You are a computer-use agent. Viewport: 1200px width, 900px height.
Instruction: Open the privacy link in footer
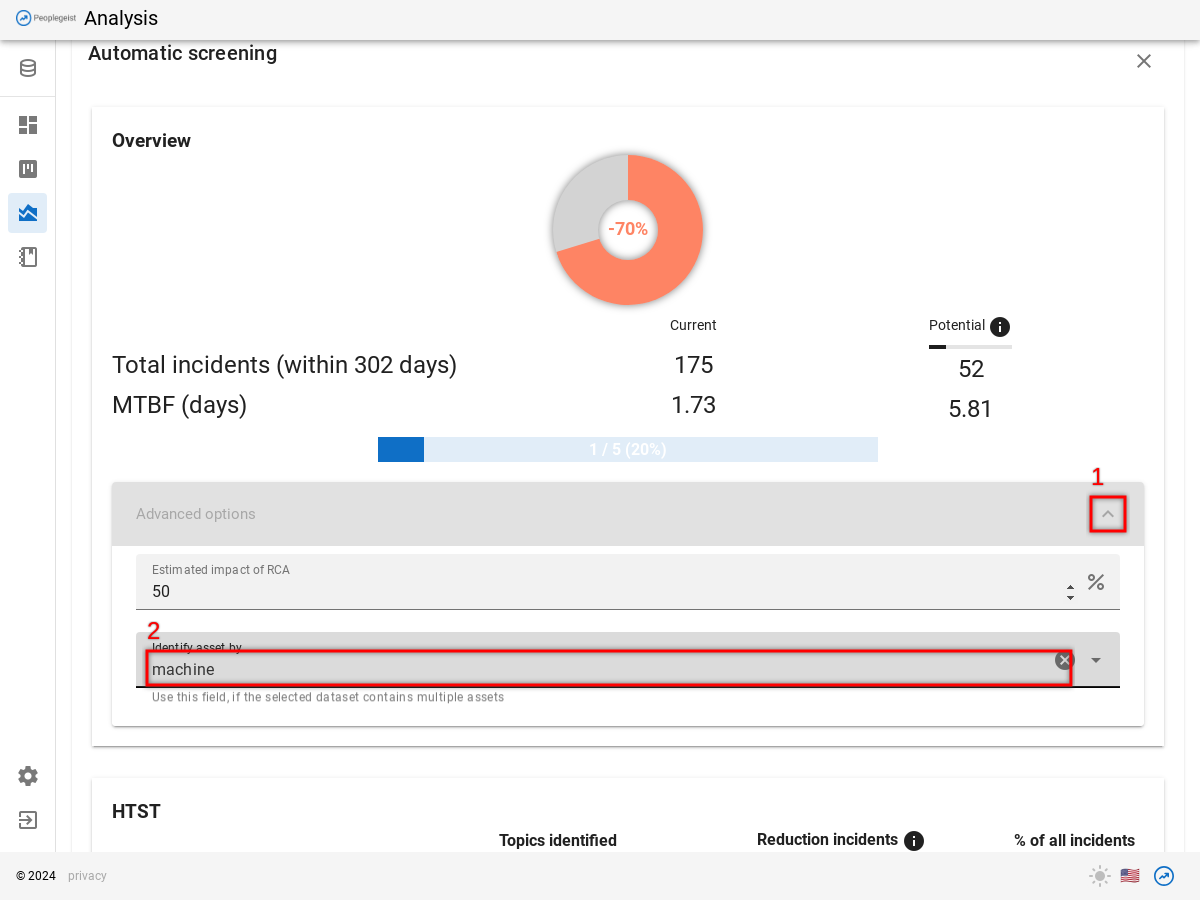(87, 876)
